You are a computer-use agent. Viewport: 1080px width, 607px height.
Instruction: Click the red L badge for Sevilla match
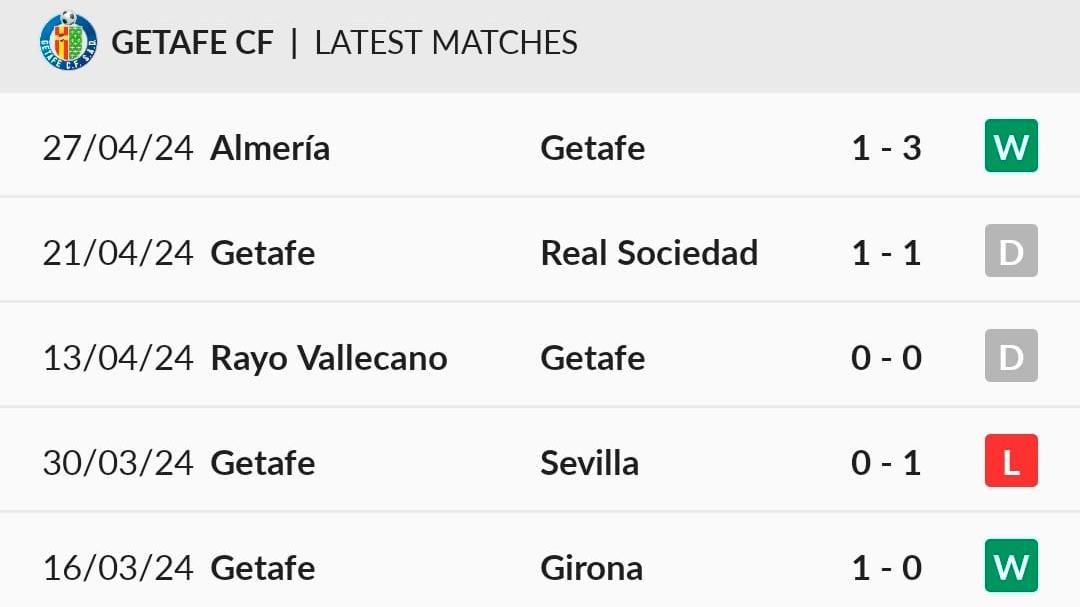coord(1011,461)
